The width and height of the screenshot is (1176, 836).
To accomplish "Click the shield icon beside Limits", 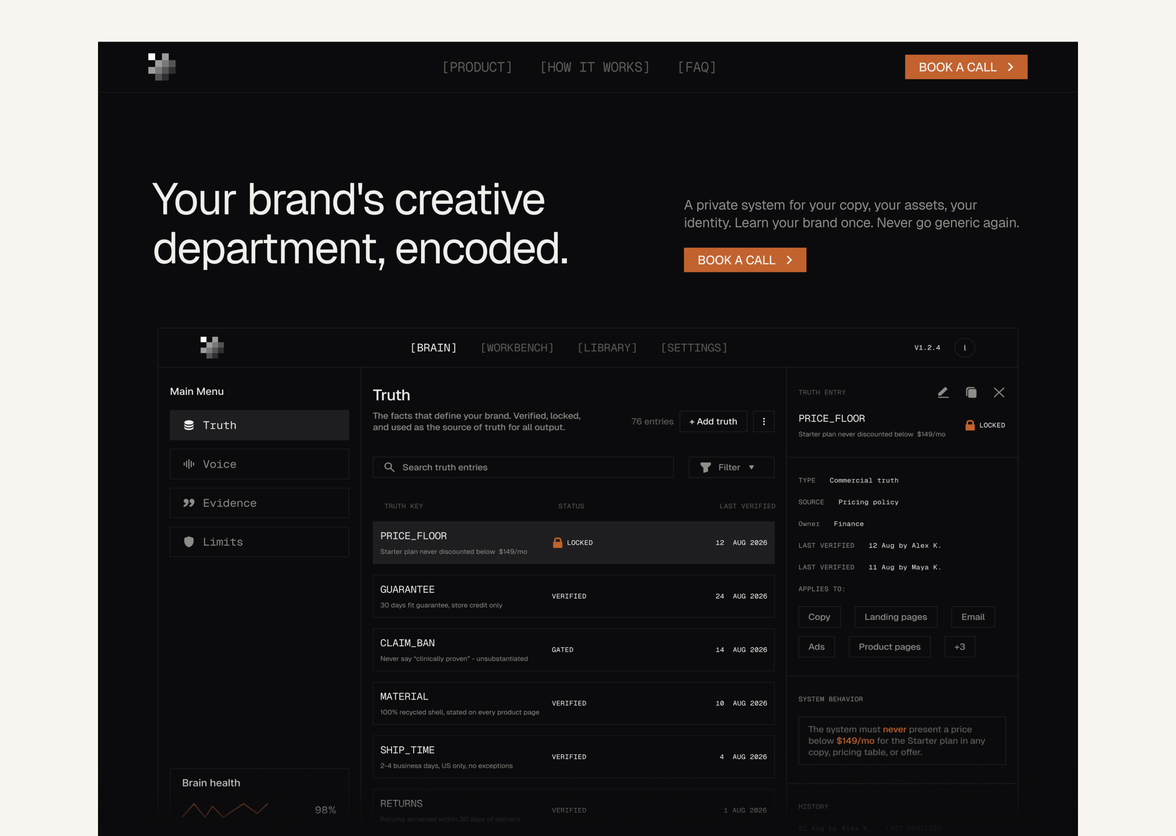I will pyautogui.click(x=189, y=542).
